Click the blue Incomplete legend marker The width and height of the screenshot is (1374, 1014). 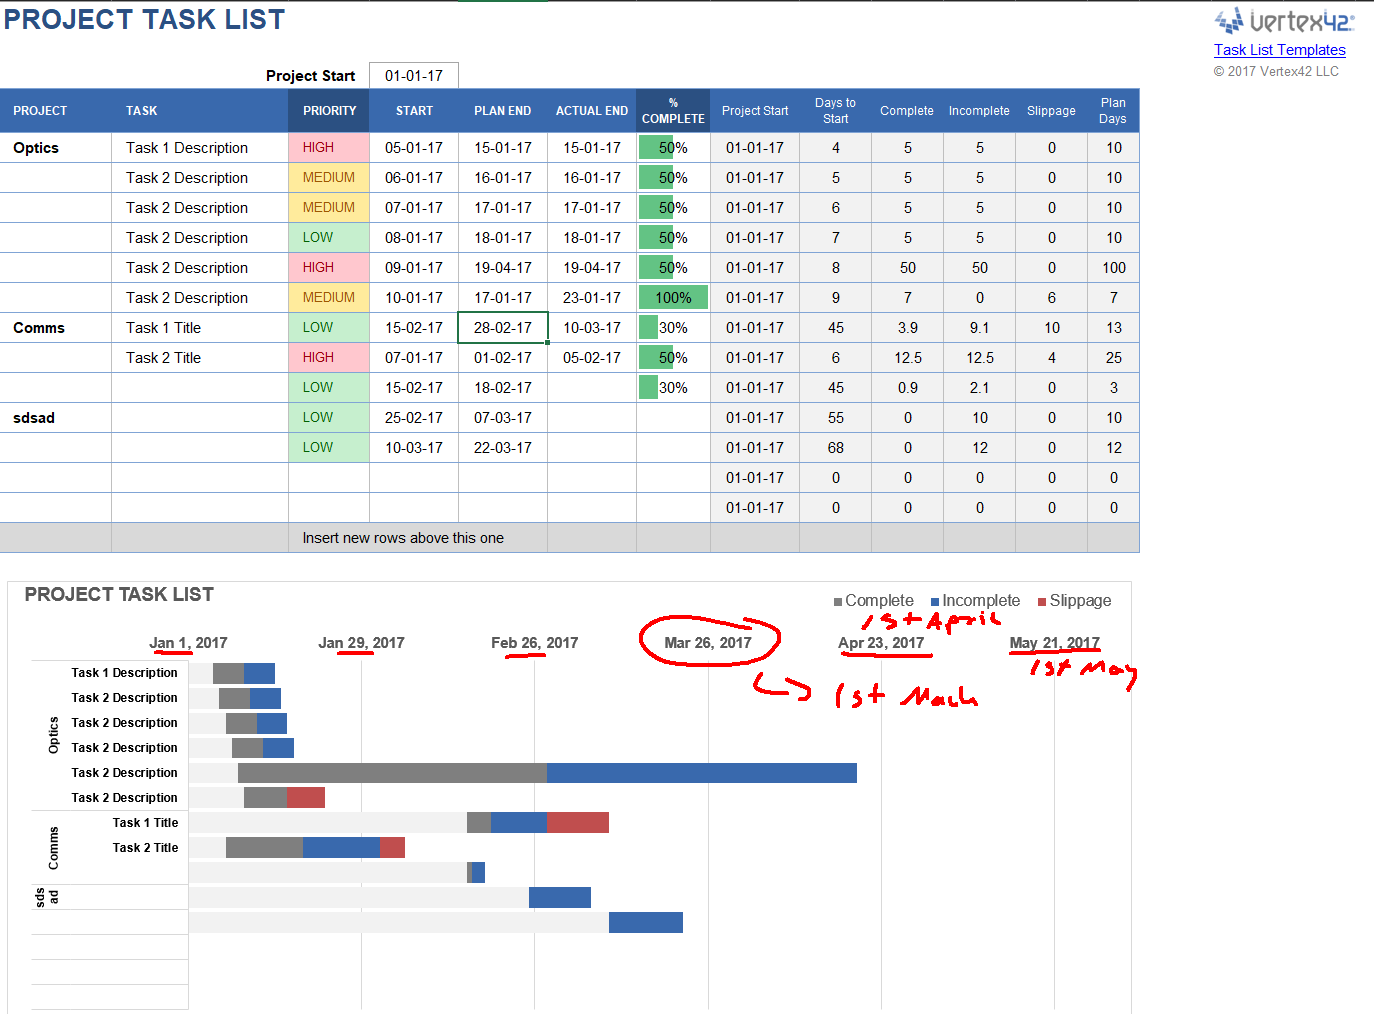937,600
